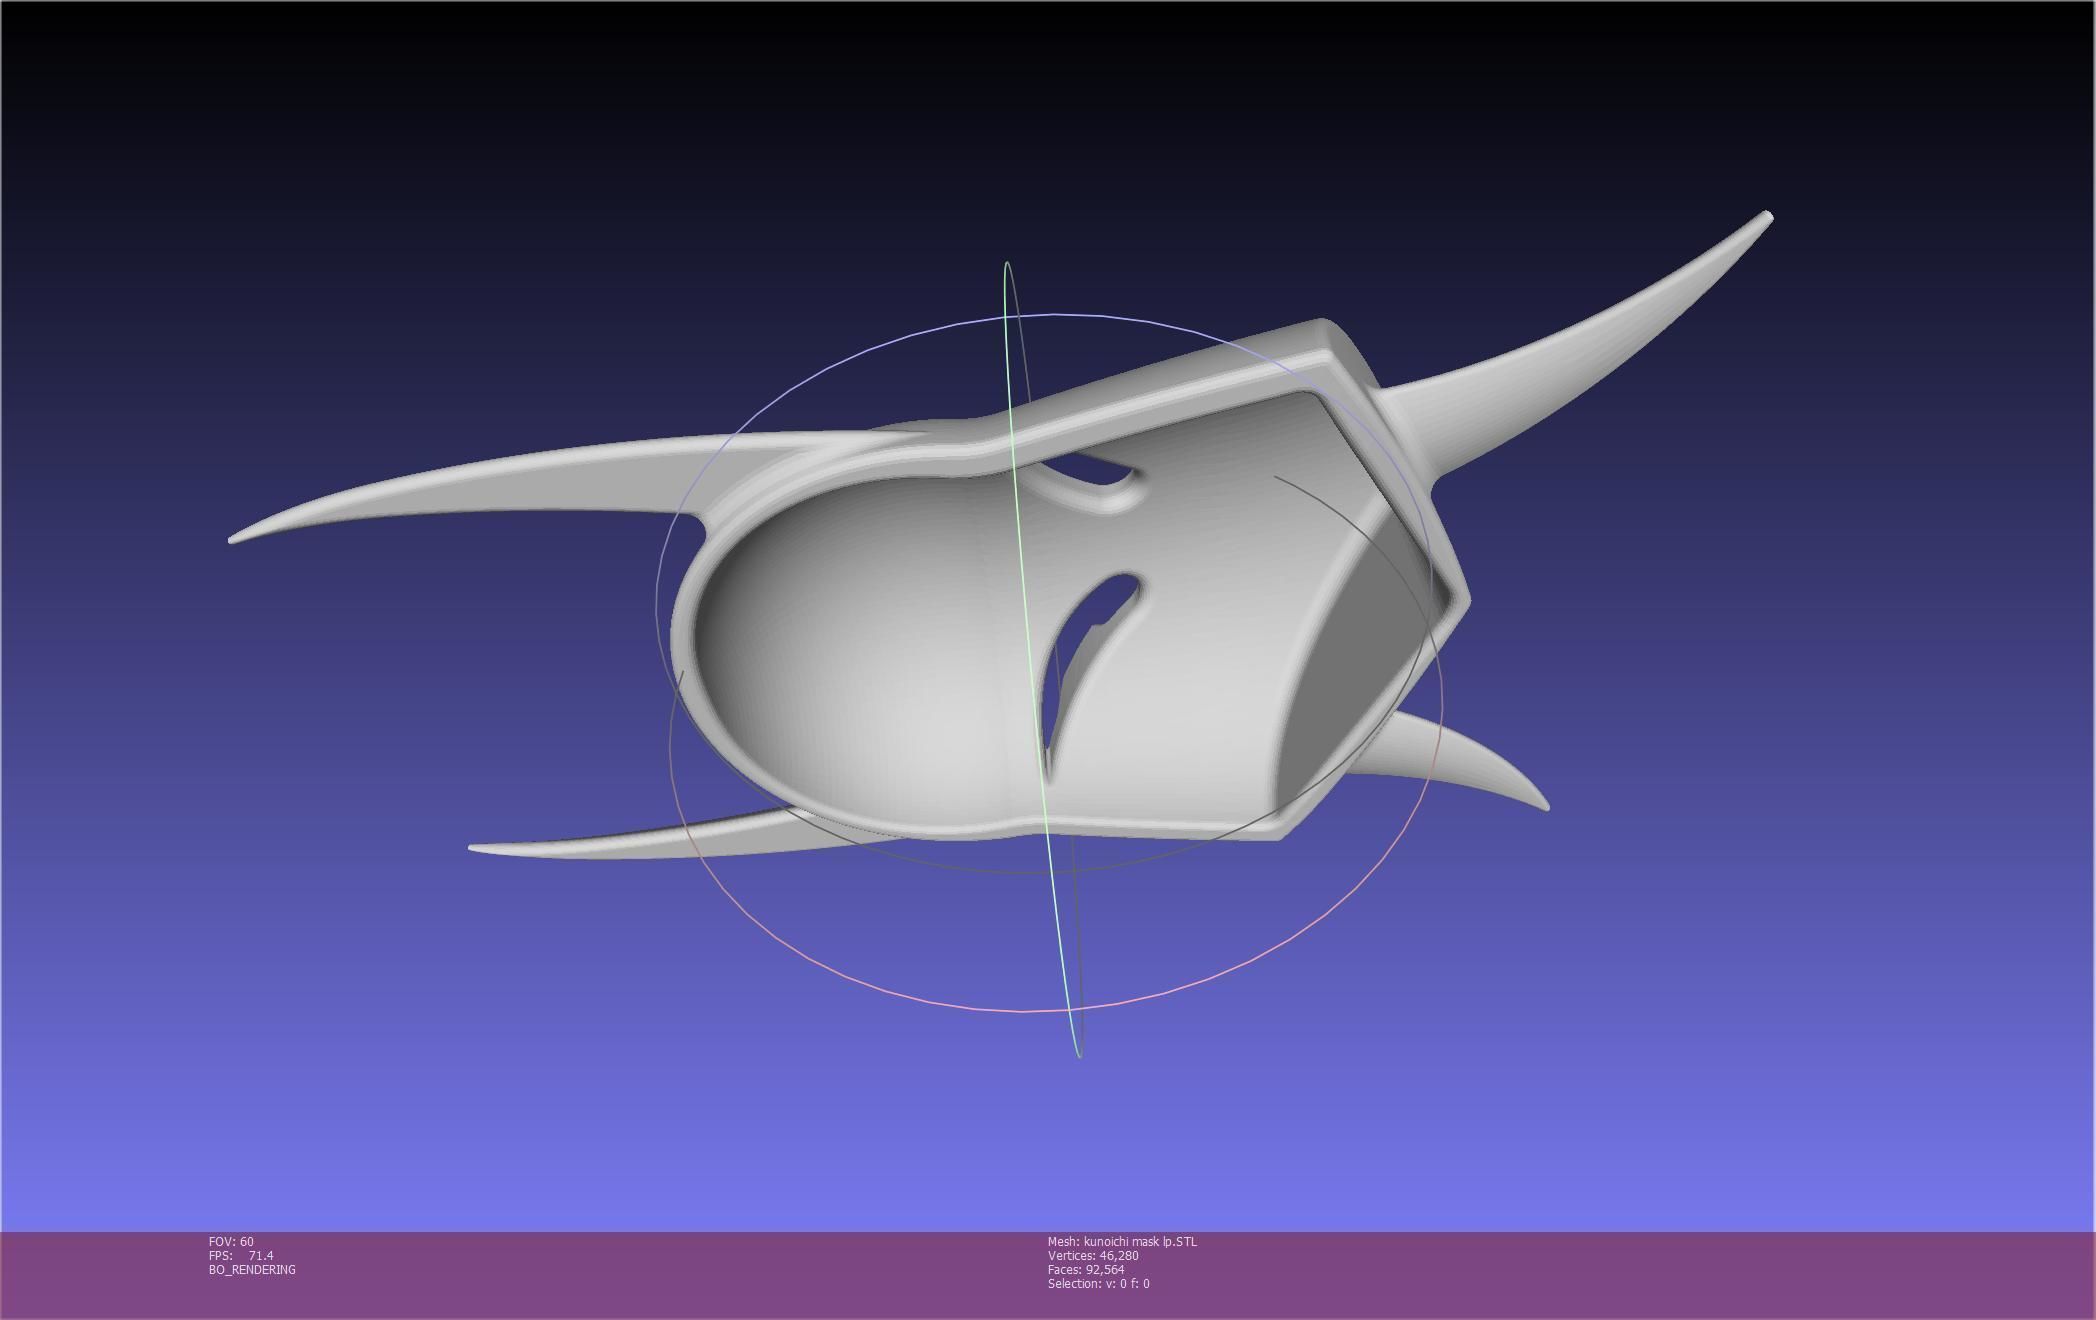Click the Faces: 92,564 label
The image size is (2096, 1320).
tap(1086, 1269)
